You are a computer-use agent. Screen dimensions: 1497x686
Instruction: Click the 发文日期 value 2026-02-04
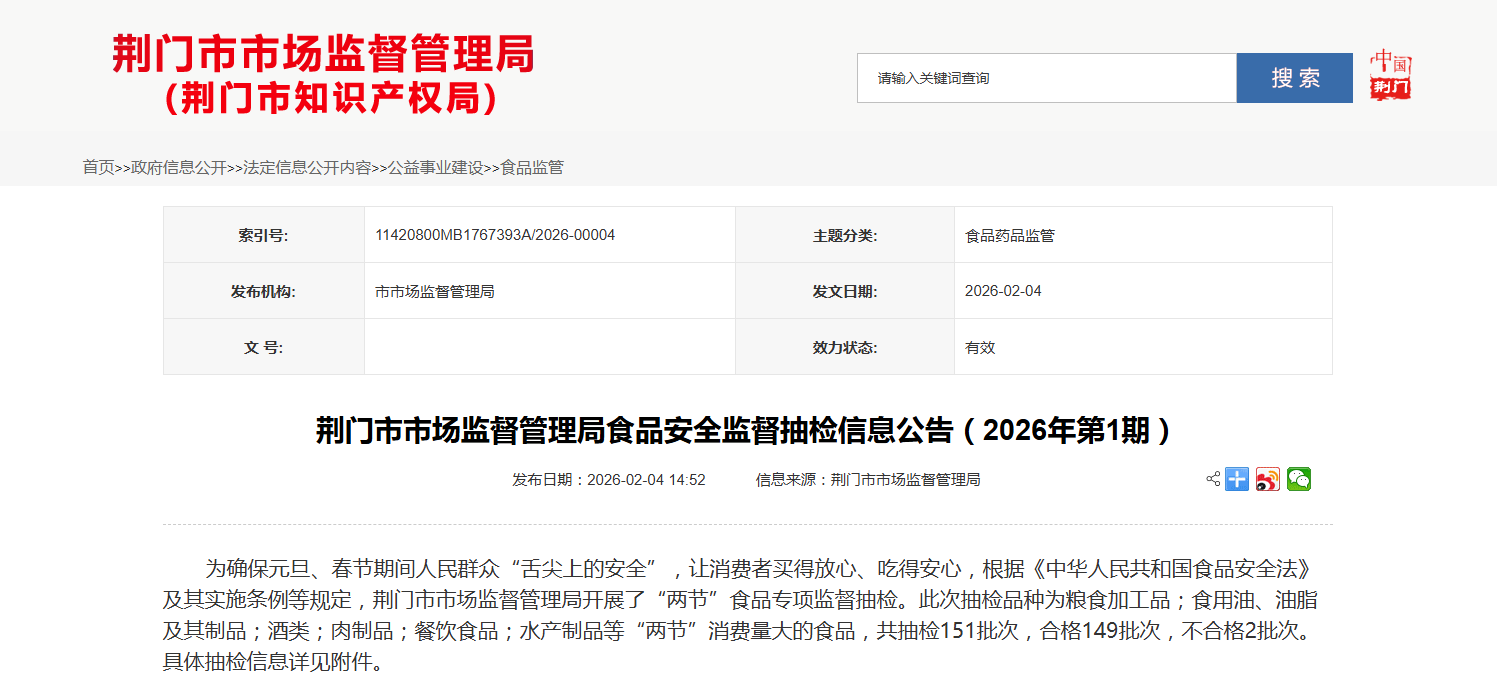(x=1003, y=291)
